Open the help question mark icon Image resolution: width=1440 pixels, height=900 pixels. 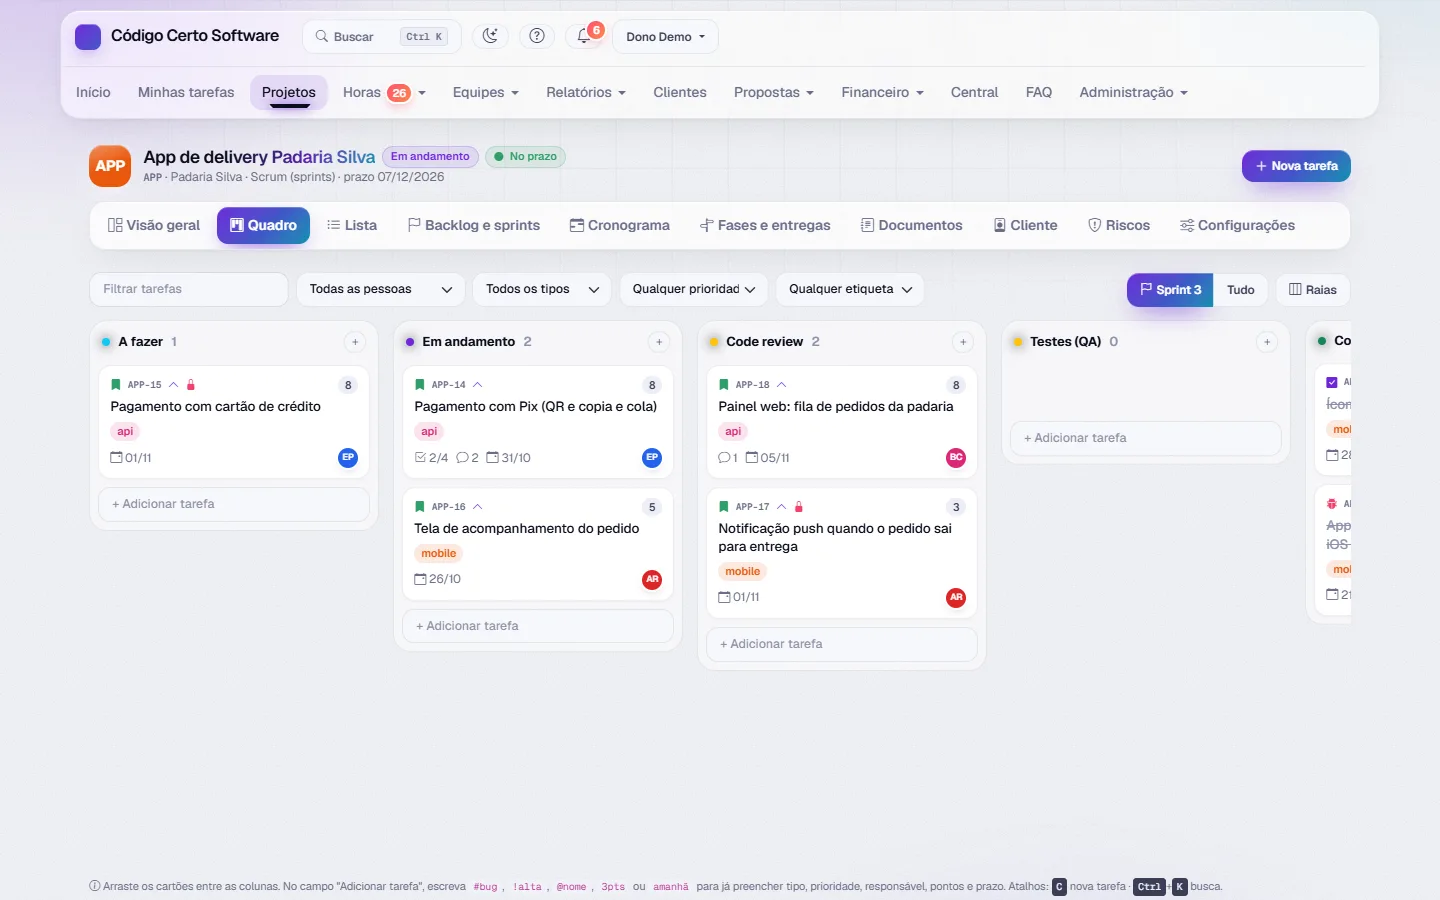click(537, 36)
